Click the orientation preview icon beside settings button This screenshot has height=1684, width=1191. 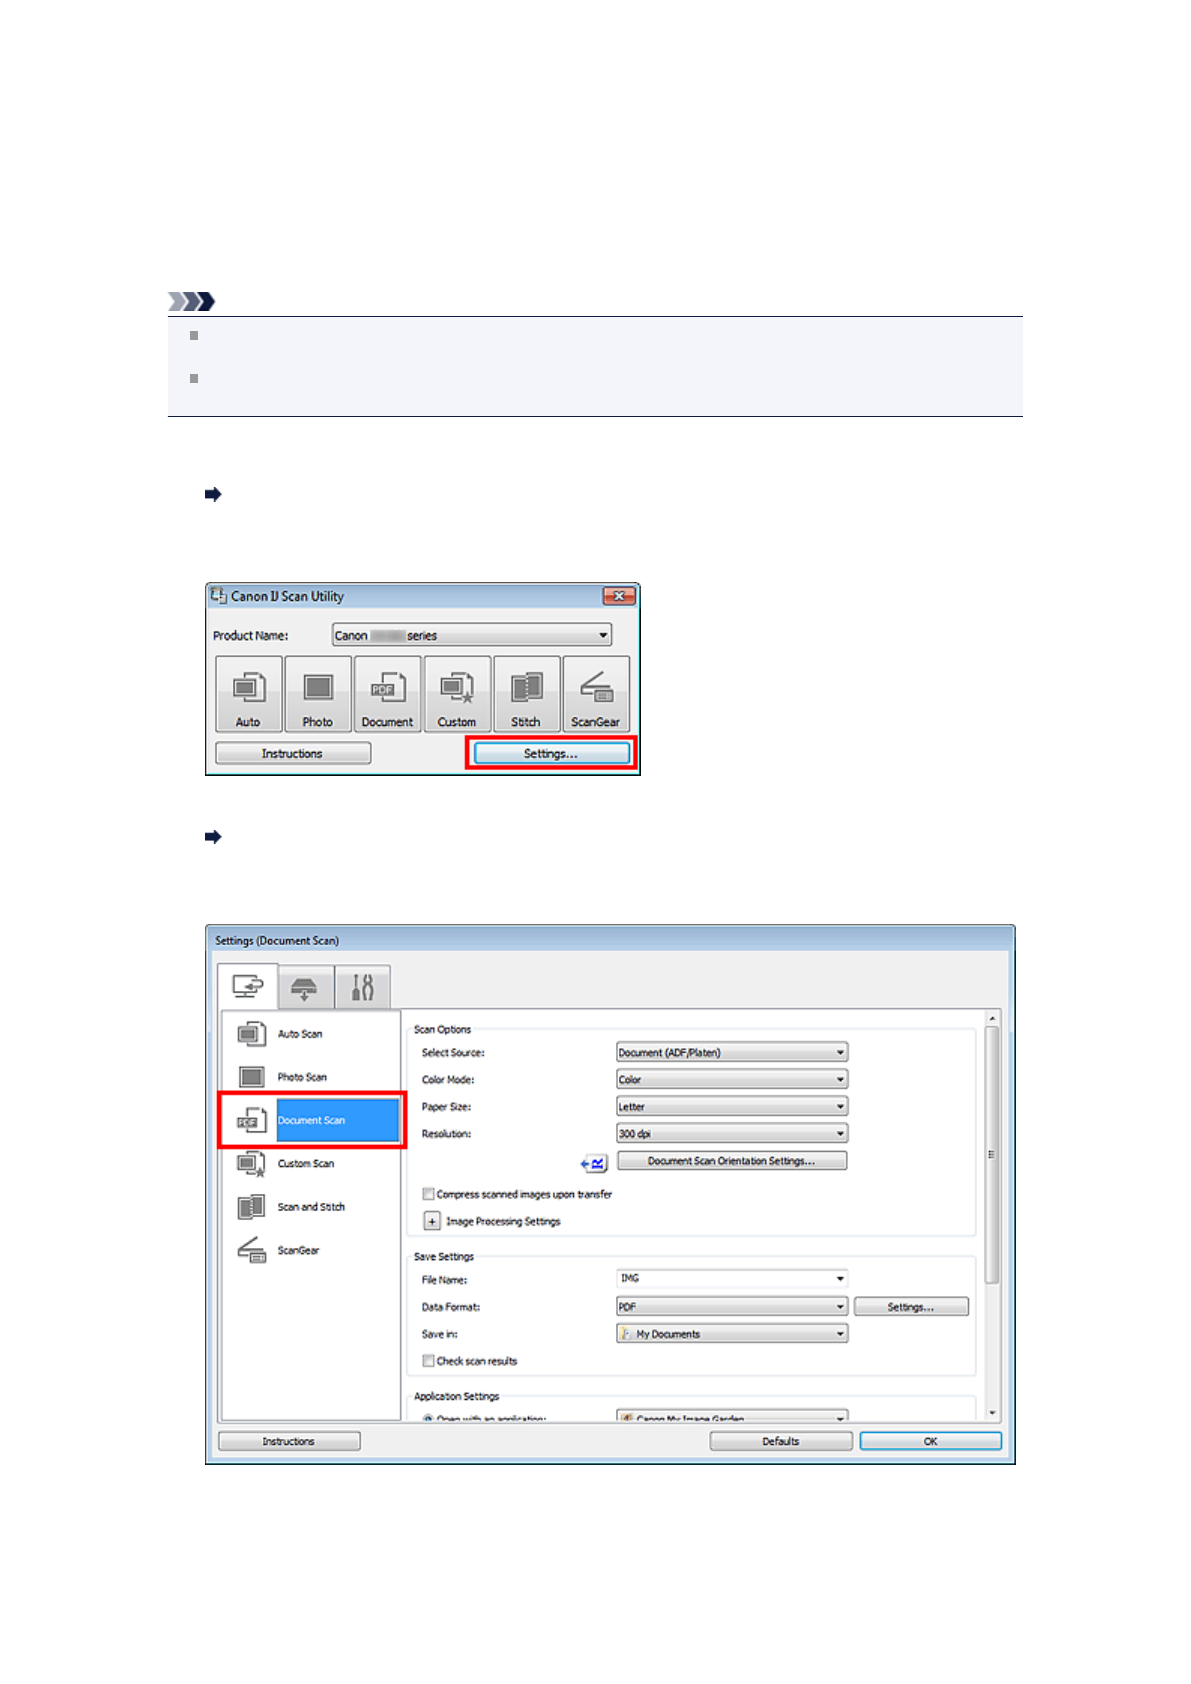point(594,1162)
